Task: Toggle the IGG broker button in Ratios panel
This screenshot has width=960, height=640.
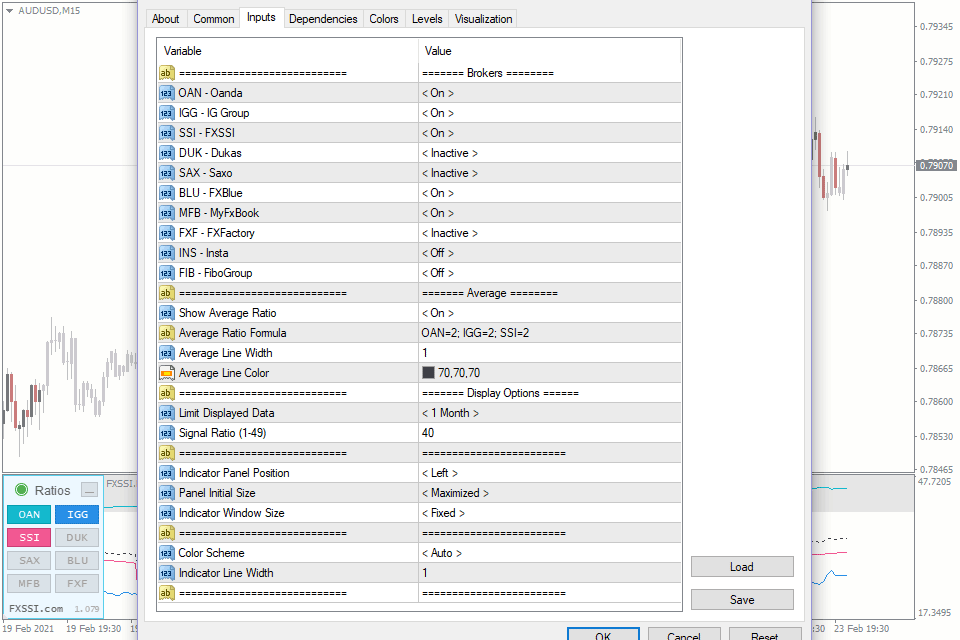Action: pyautogui.click(x=77, y=514)
